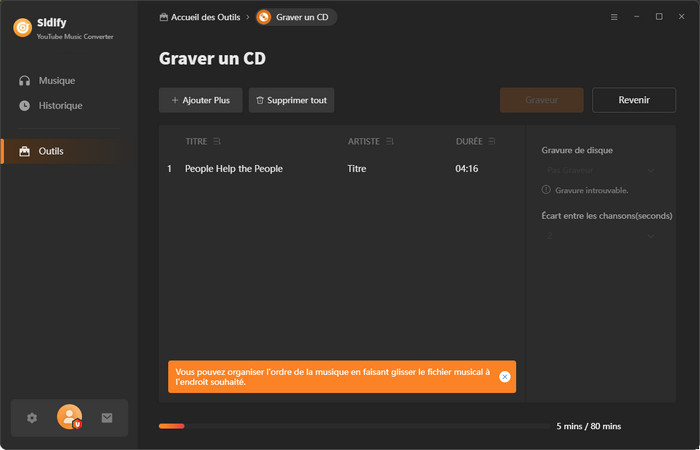Open the song gap seconds dropdown
Viewport: 700px width, 450px height.
tap(600, 235)
